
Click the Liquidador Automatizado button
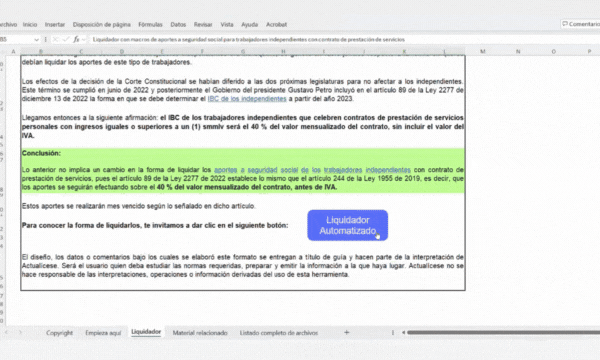click(347, 225)
